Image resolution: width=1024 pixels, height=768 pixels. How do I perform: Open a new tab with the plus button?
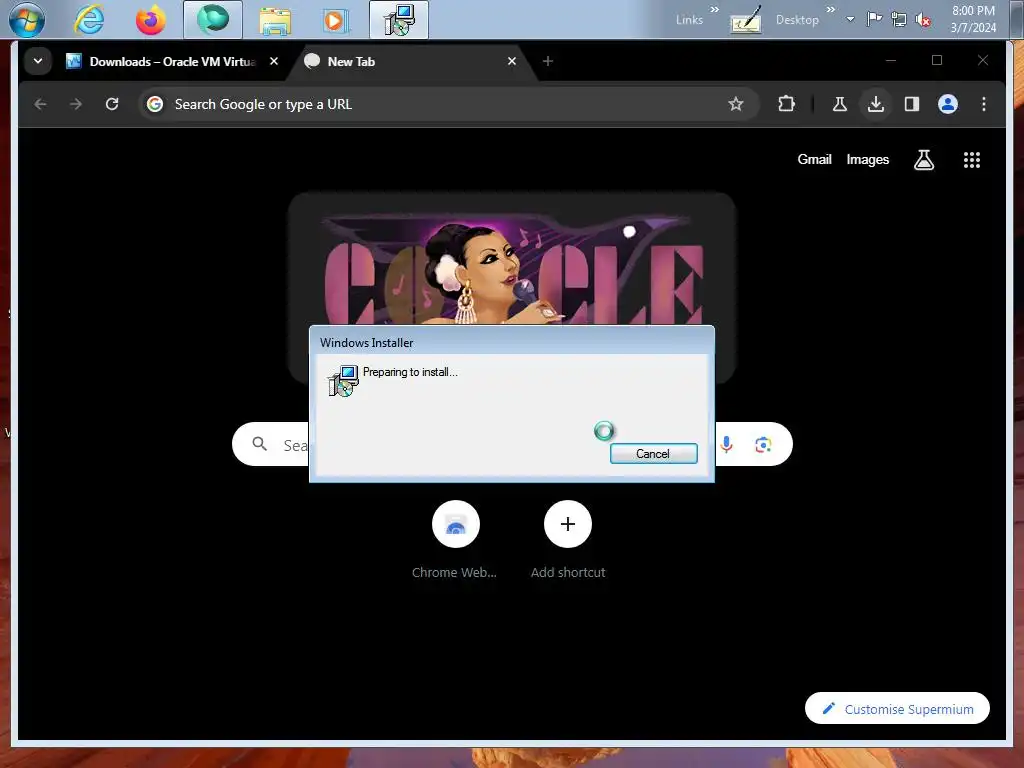[x=548, y=61]
